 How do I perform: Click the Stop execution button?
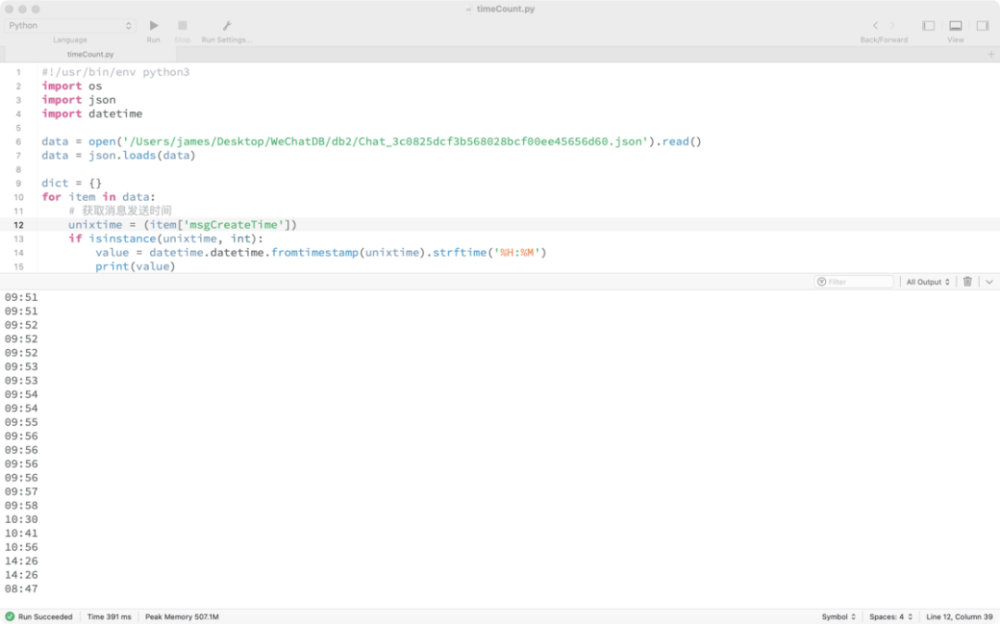[182, 25]
